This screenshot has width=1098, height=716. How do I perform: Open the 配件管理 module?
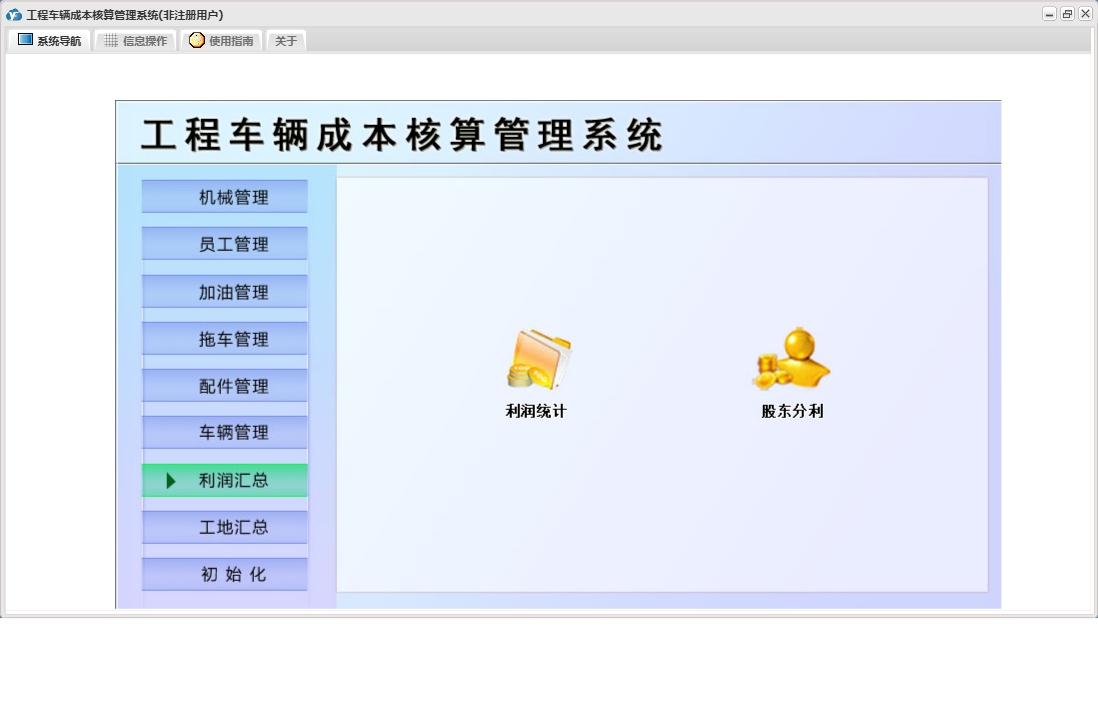(225, 385)
